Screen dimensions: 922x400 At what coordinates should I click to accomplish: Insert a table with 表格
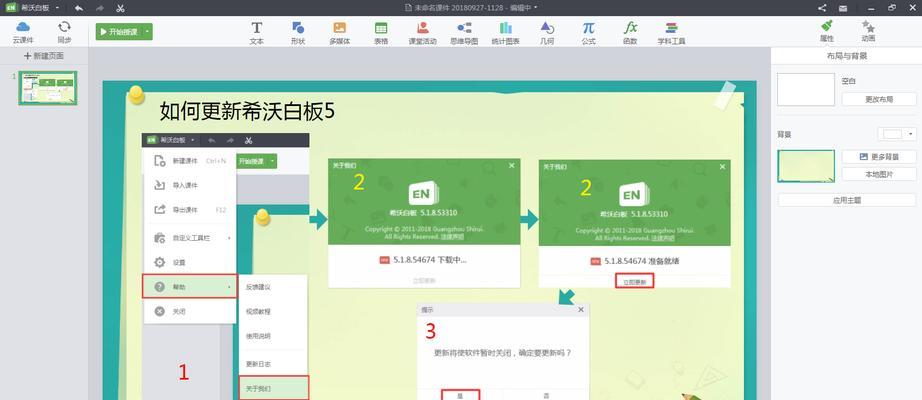(381, 33)
